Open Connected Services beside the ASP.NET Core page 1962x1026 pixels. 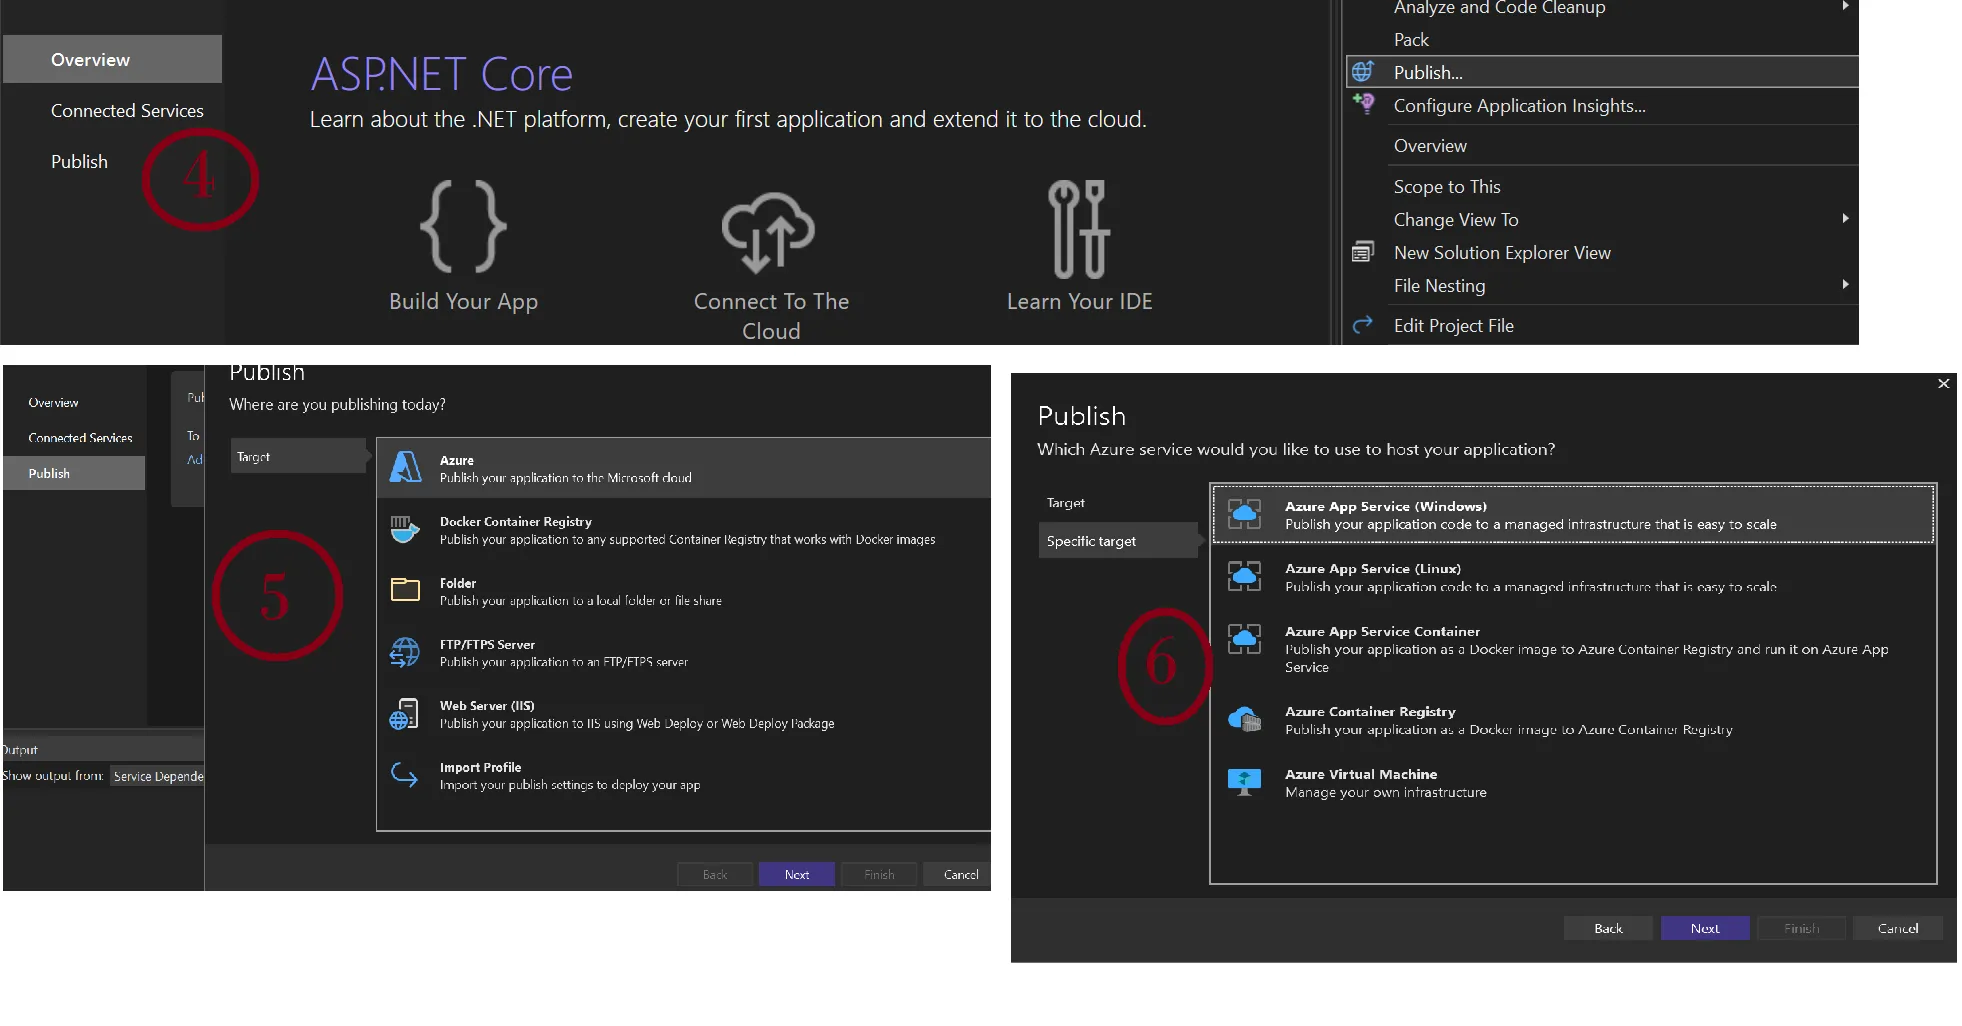[x=127, y=111]
